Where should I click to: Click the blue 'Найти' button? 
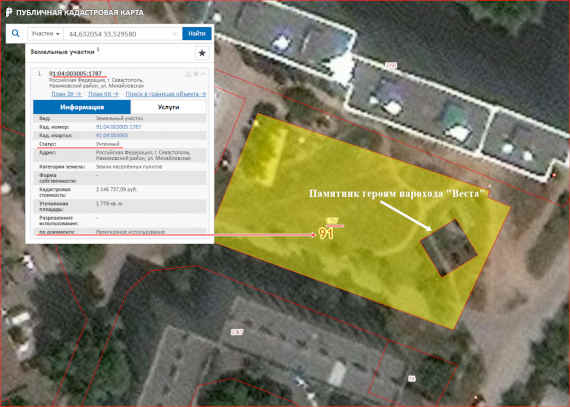click(x=197, y=33)
